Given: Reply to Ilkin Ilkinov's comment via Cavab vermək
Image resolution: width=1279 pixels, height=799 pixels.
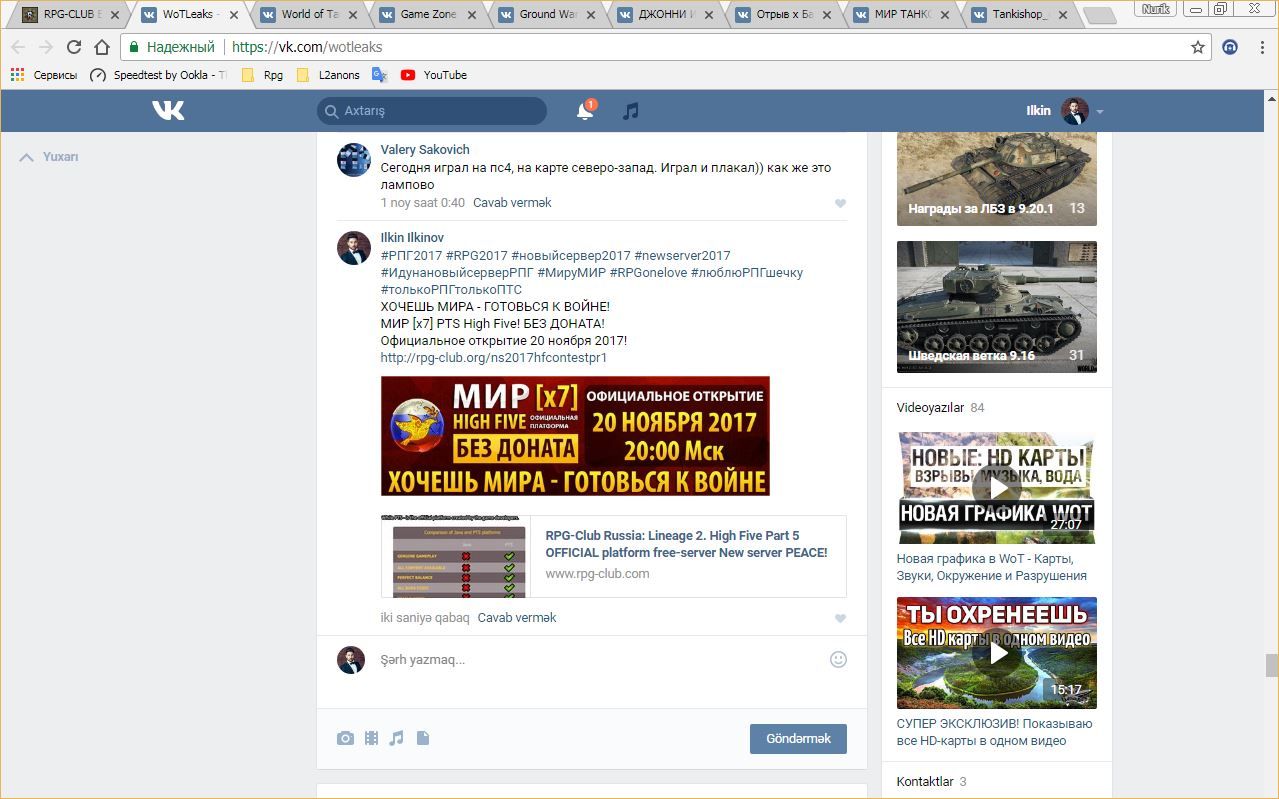Looking at the screenshot, I should (517, 618).
